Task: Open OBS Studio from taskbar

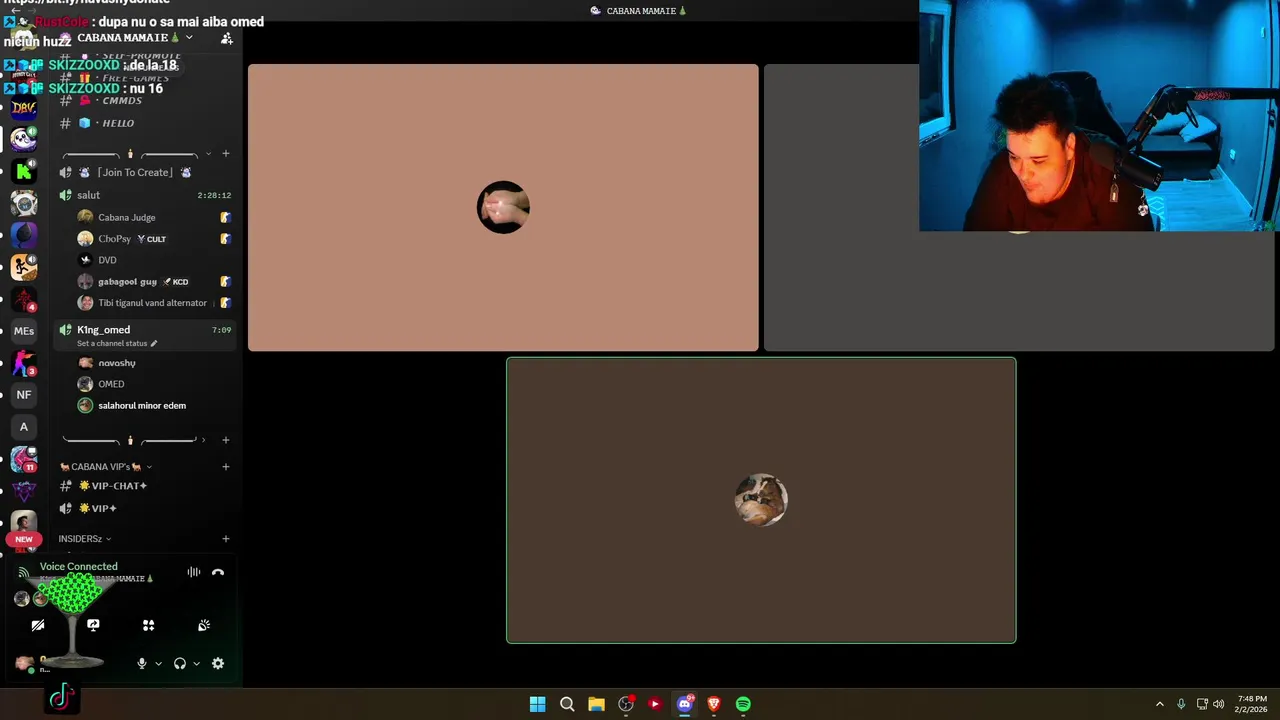Action: pyautogui.click(x=626, y=704)
